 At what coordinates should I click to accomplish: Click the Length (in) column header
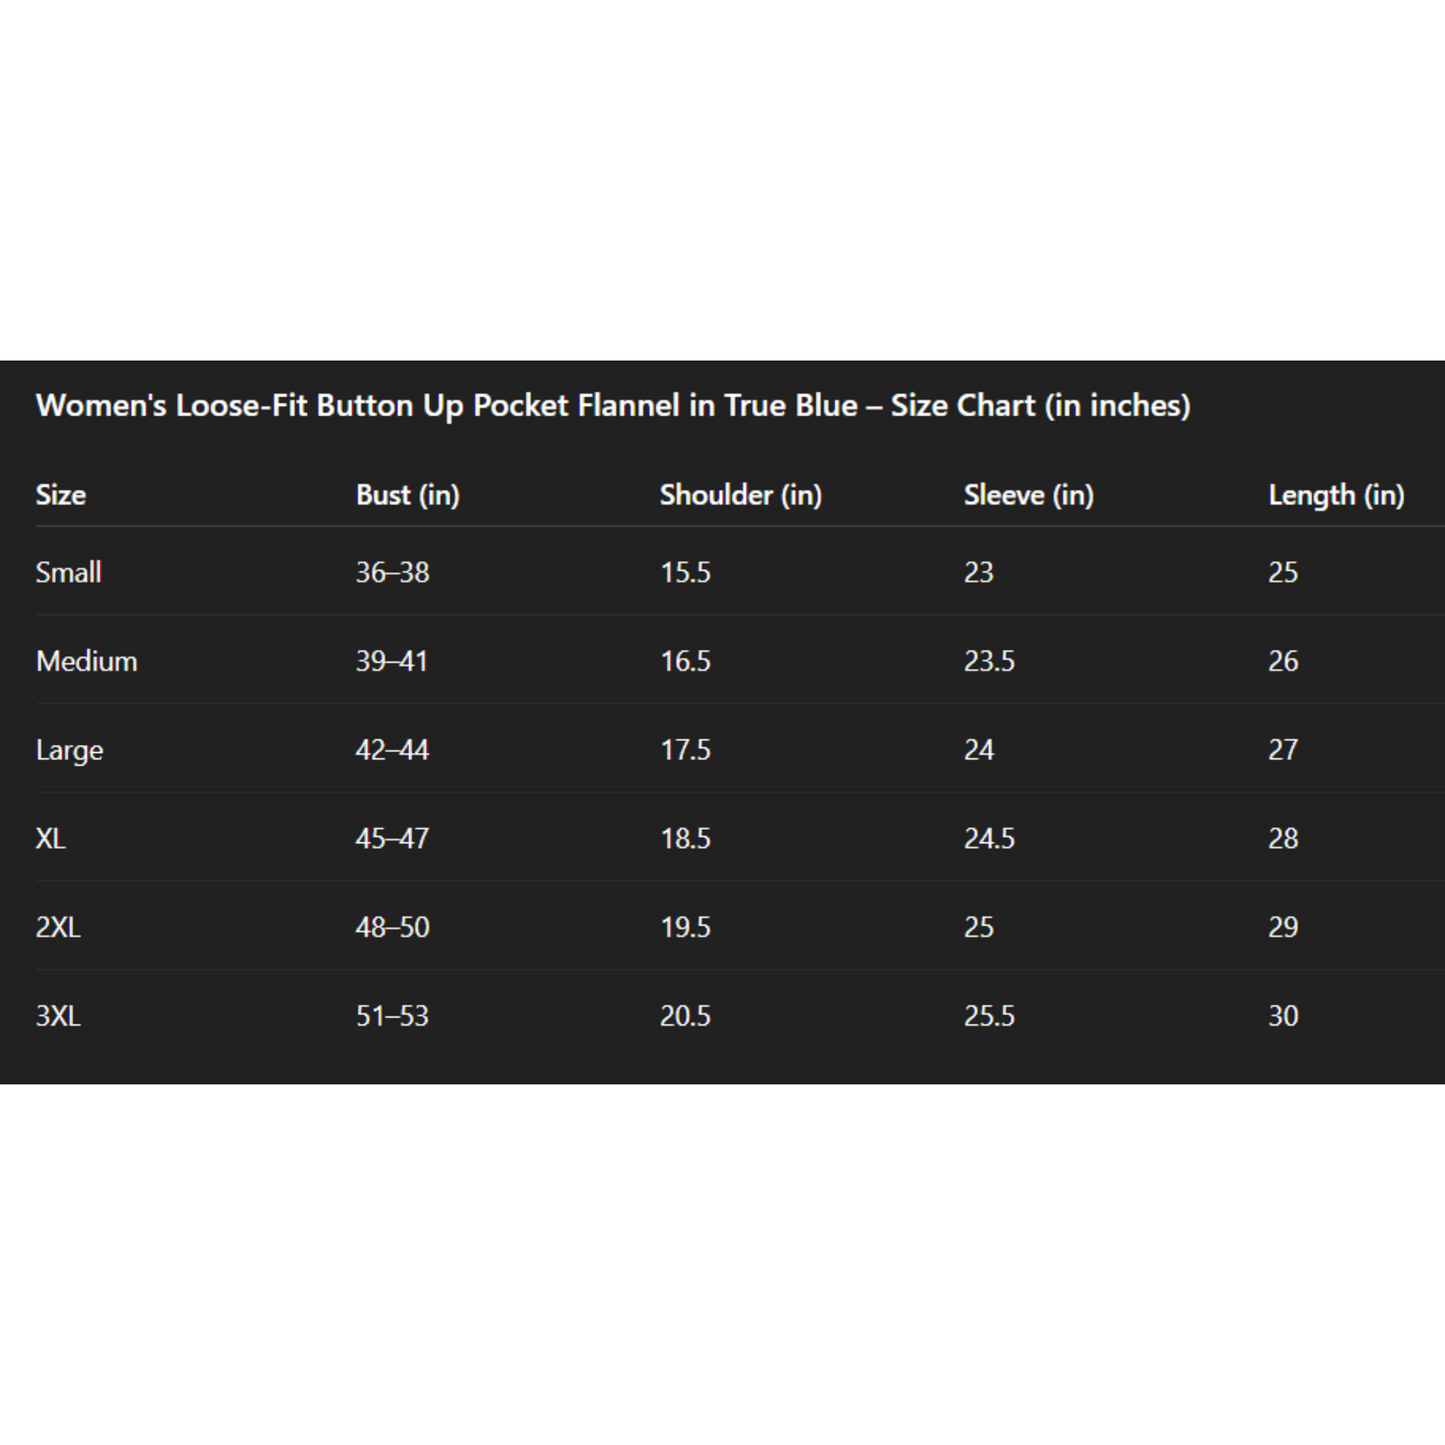click(1336, 495)
